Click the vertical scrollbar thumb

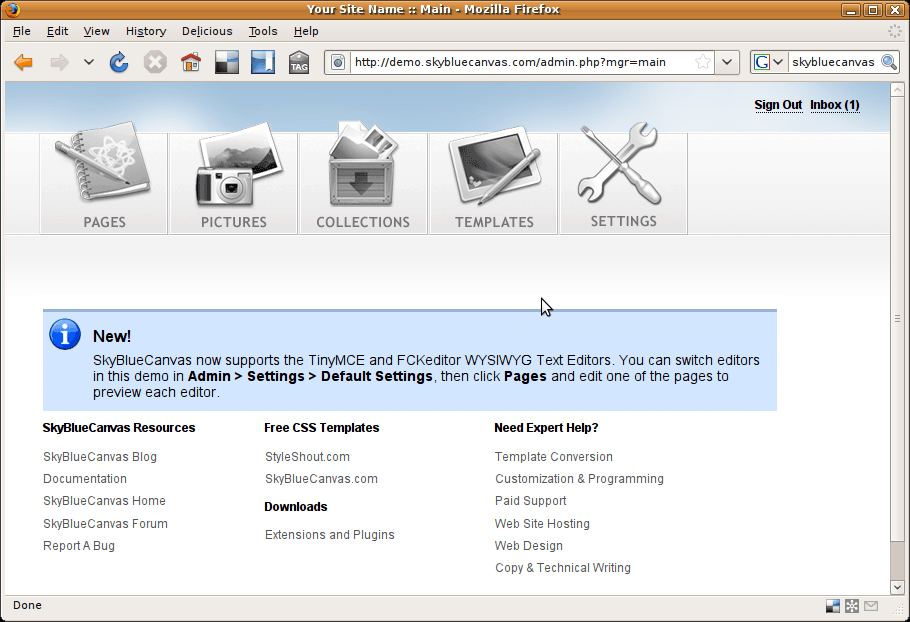click(897, 319)
